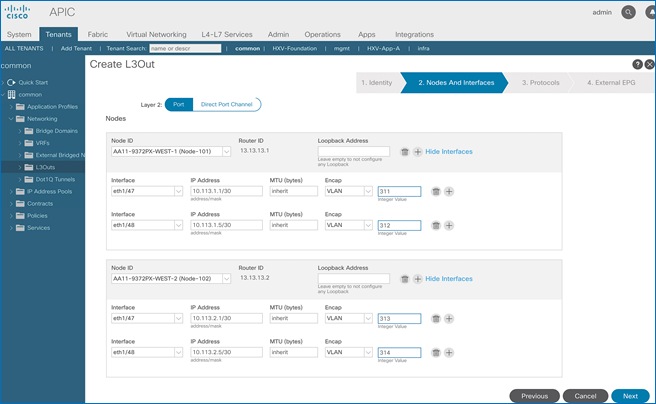The width and height of the screenshot is (656, 404).
Task: Cancel the L3Out creation
Action: [x=585, y=396]
